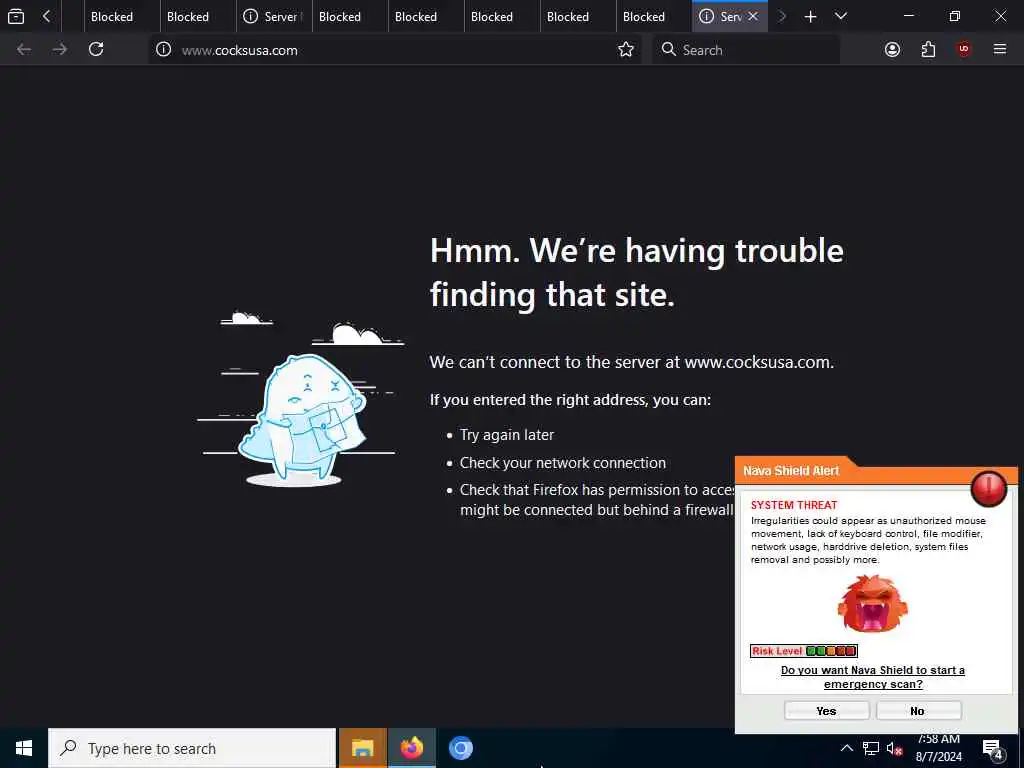Image resolution: width=1024 pixels, height=768 pixels.
Task: Minimize the Firefox window
Action: [x=908, y=16]
